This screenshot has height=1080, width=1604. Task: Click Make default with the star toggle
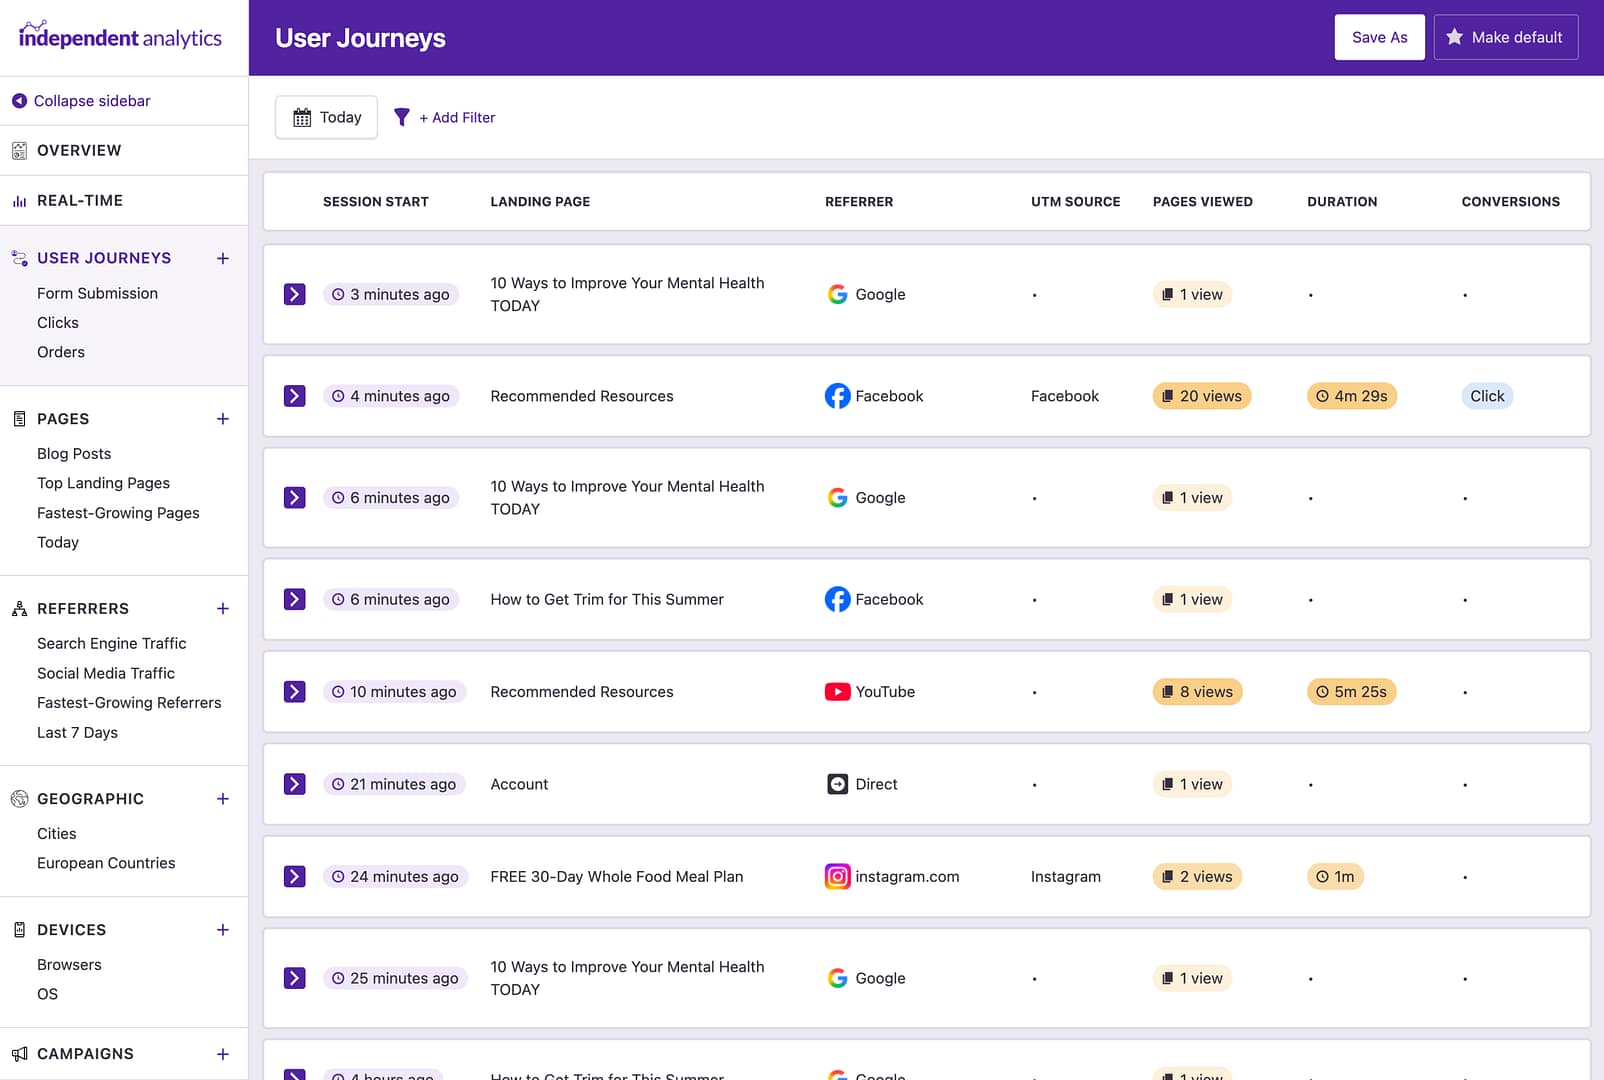pyautogui.click(x=1506, y=37)
